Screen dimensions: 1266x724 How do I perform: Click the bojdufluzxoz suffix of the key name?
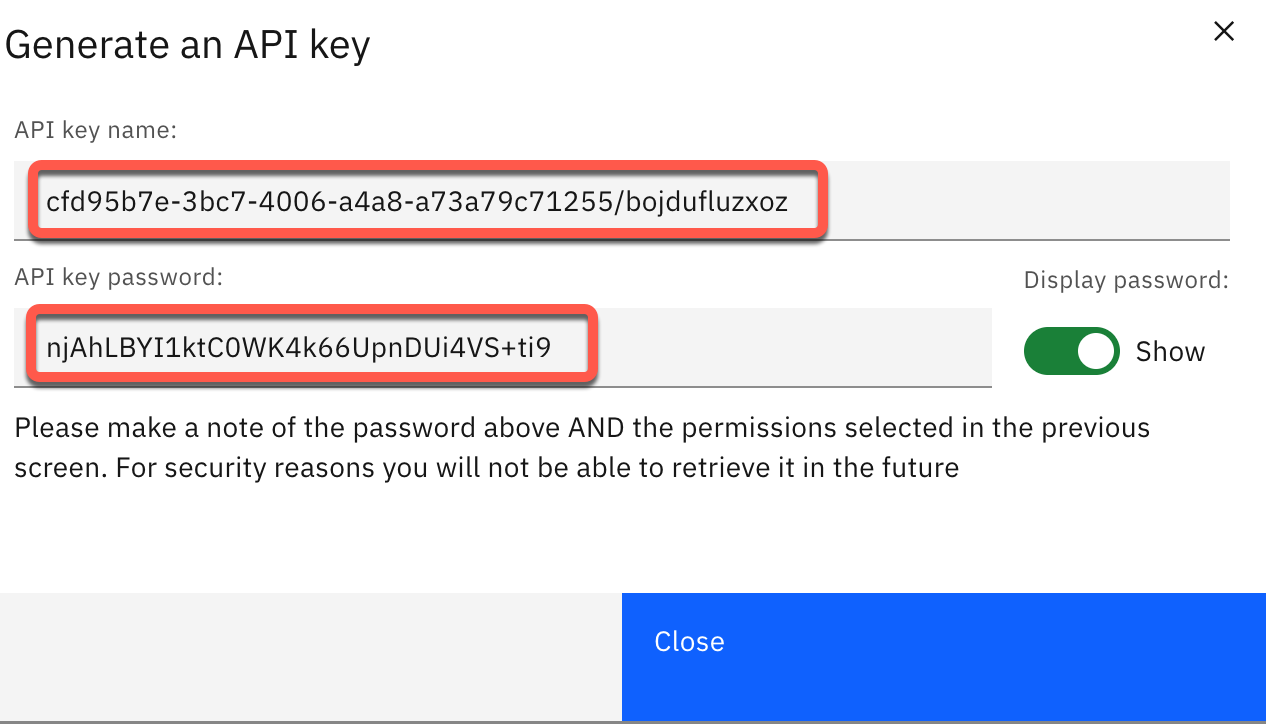pyautogui.click(x=708, y=202)
